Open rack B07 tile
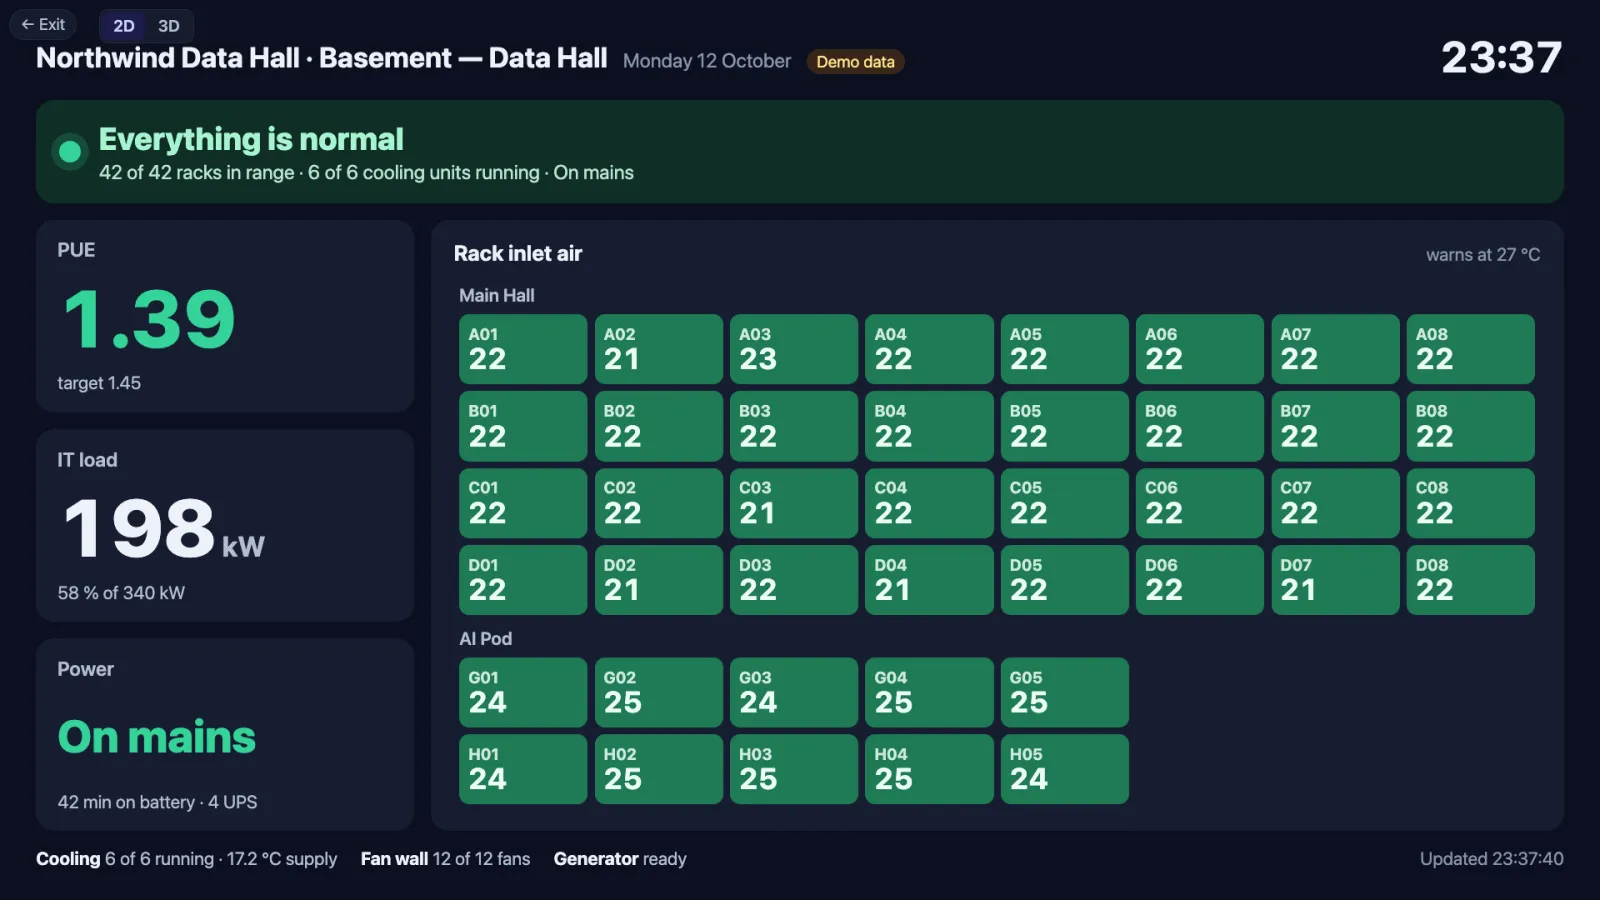This screenshot has width=1600, height=900. 1335,426
